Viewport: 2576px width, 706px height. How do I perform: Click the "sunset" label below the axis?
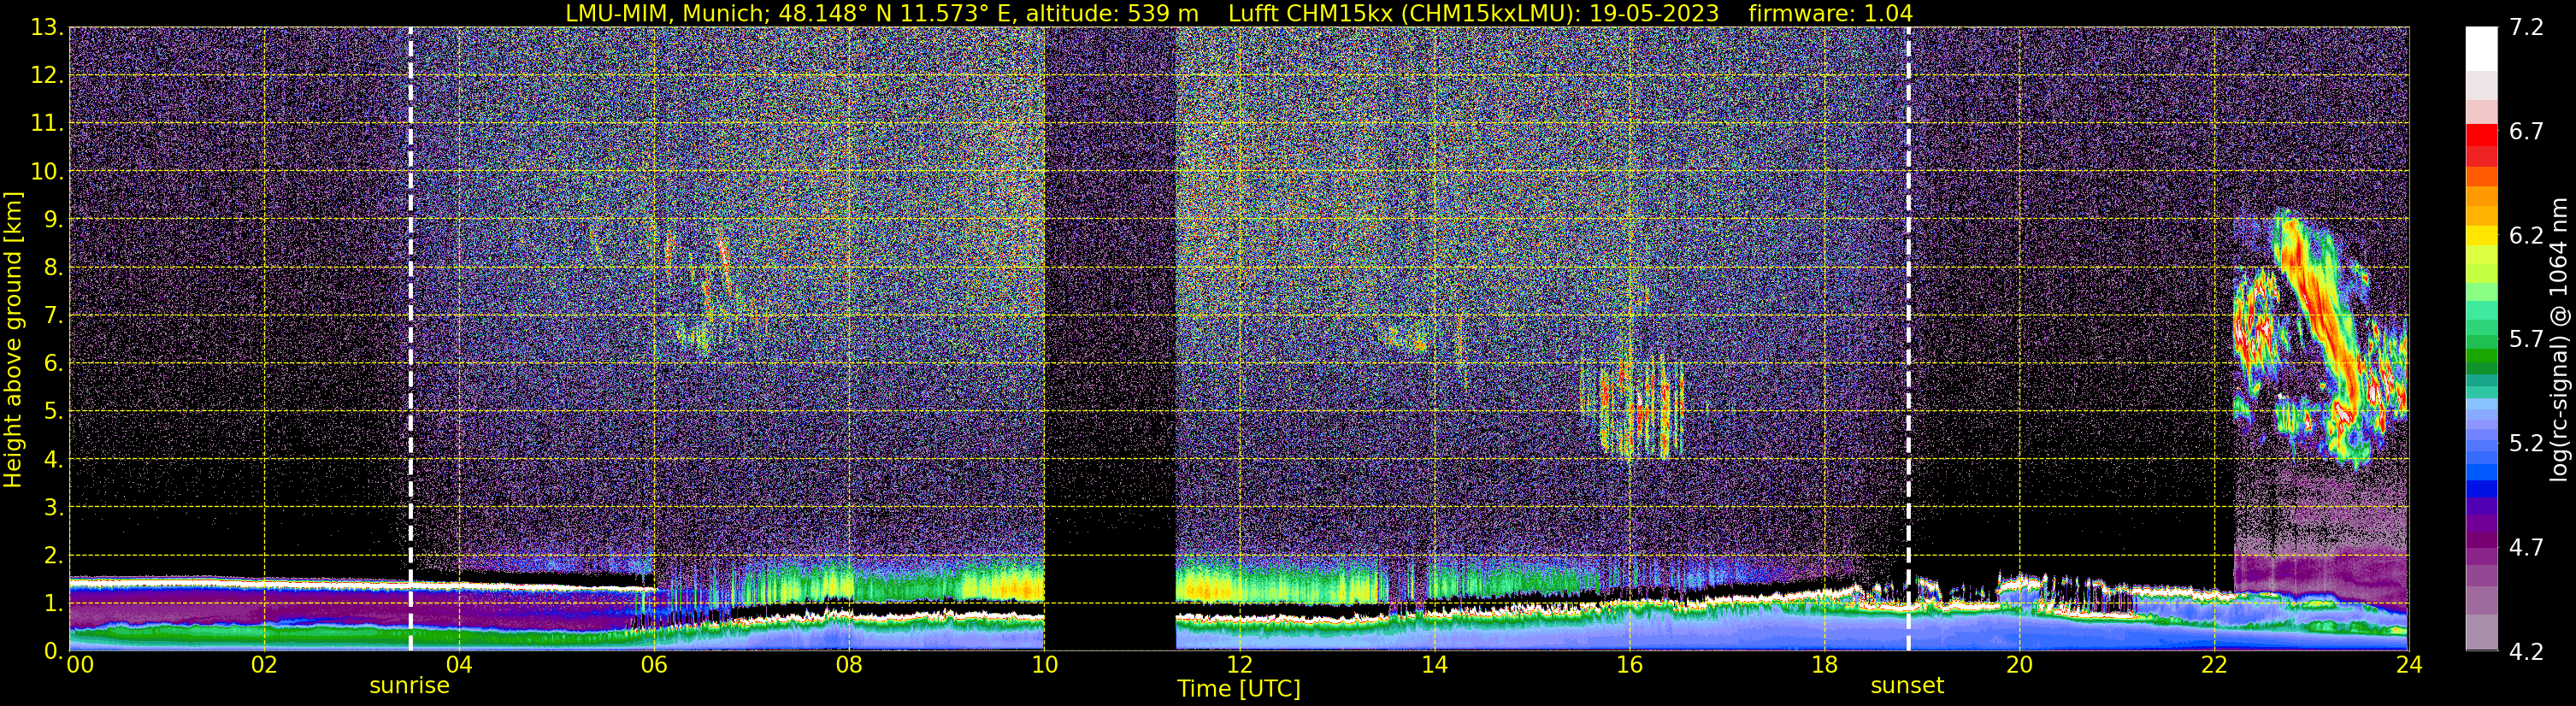point(1907,686)
